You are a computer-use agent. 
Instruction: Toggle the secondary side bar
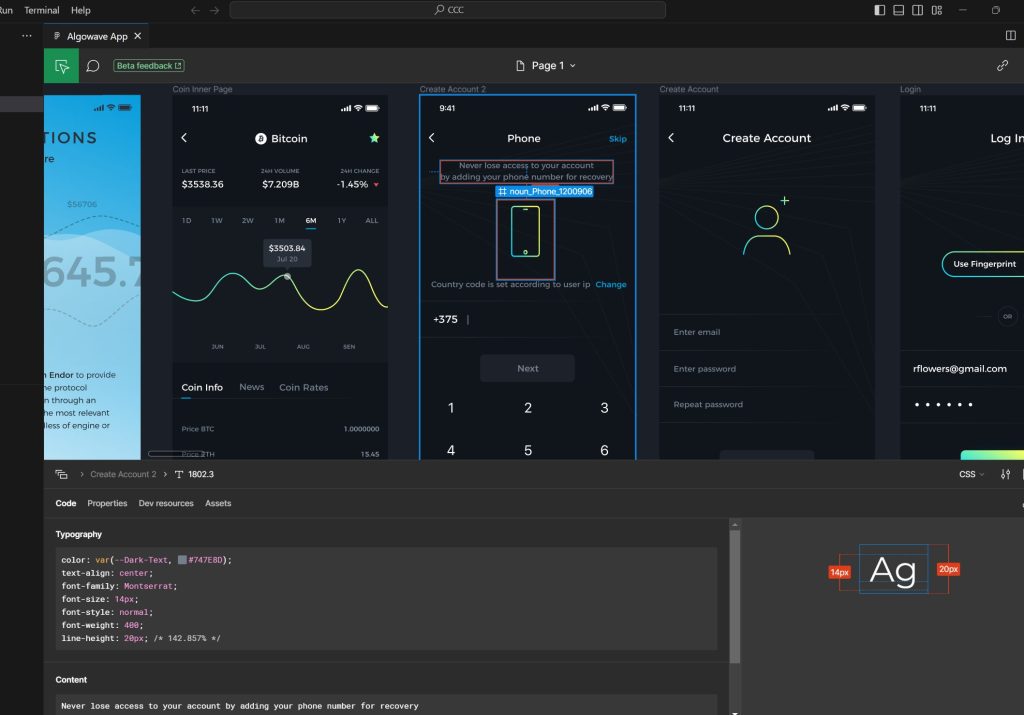coord(918,10)
